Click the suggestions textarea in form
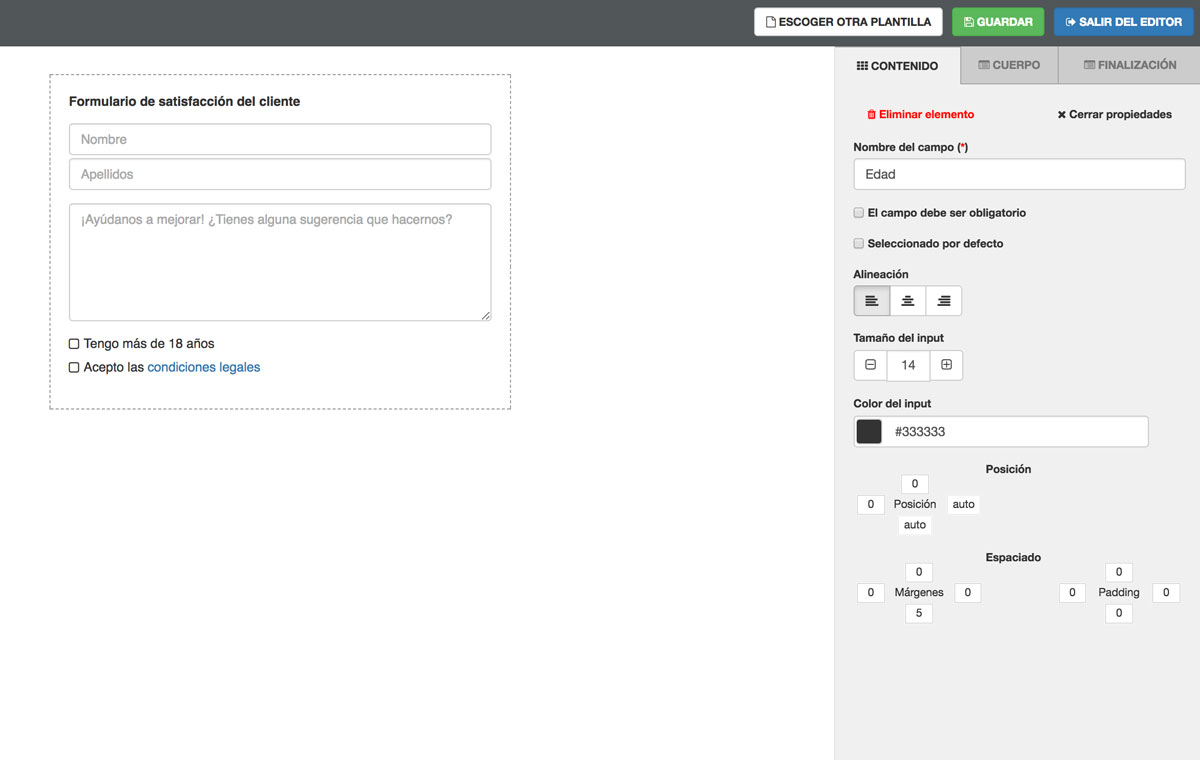Image resolution: width=1200 pixels, height=760 pixels. pos(280,262)
